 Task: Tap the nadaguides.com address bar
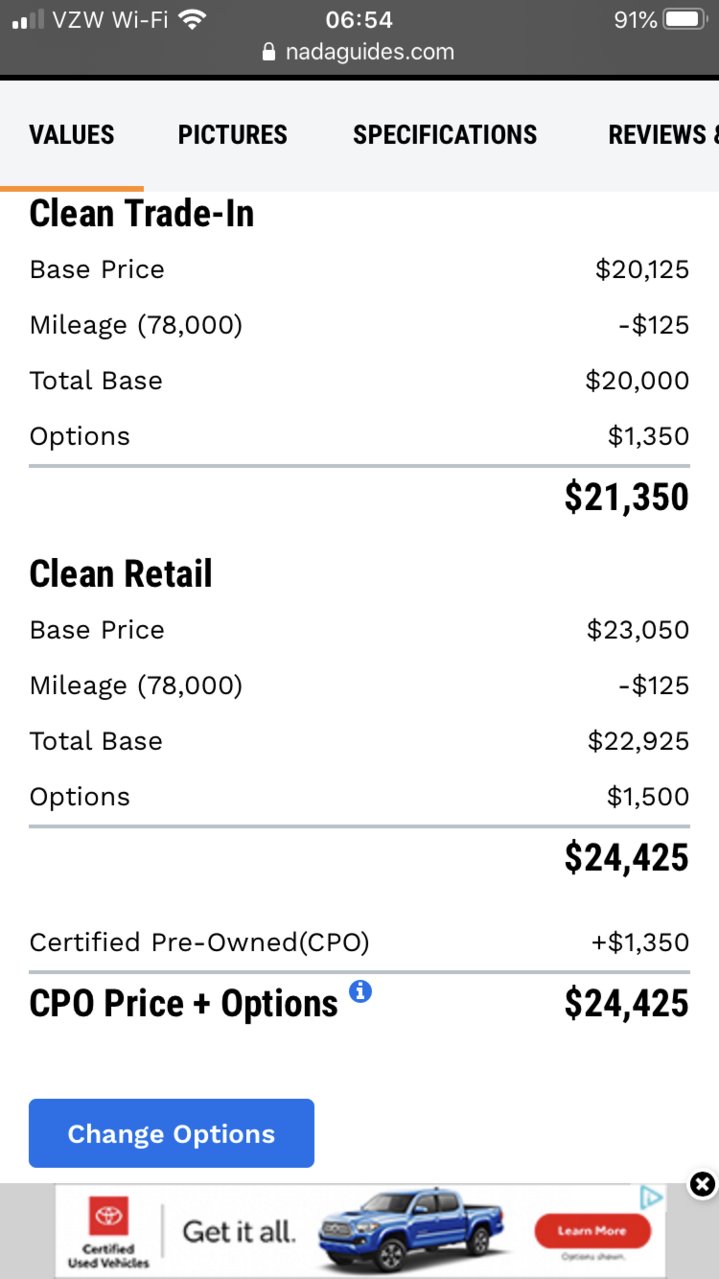click(x=359, y=53)
